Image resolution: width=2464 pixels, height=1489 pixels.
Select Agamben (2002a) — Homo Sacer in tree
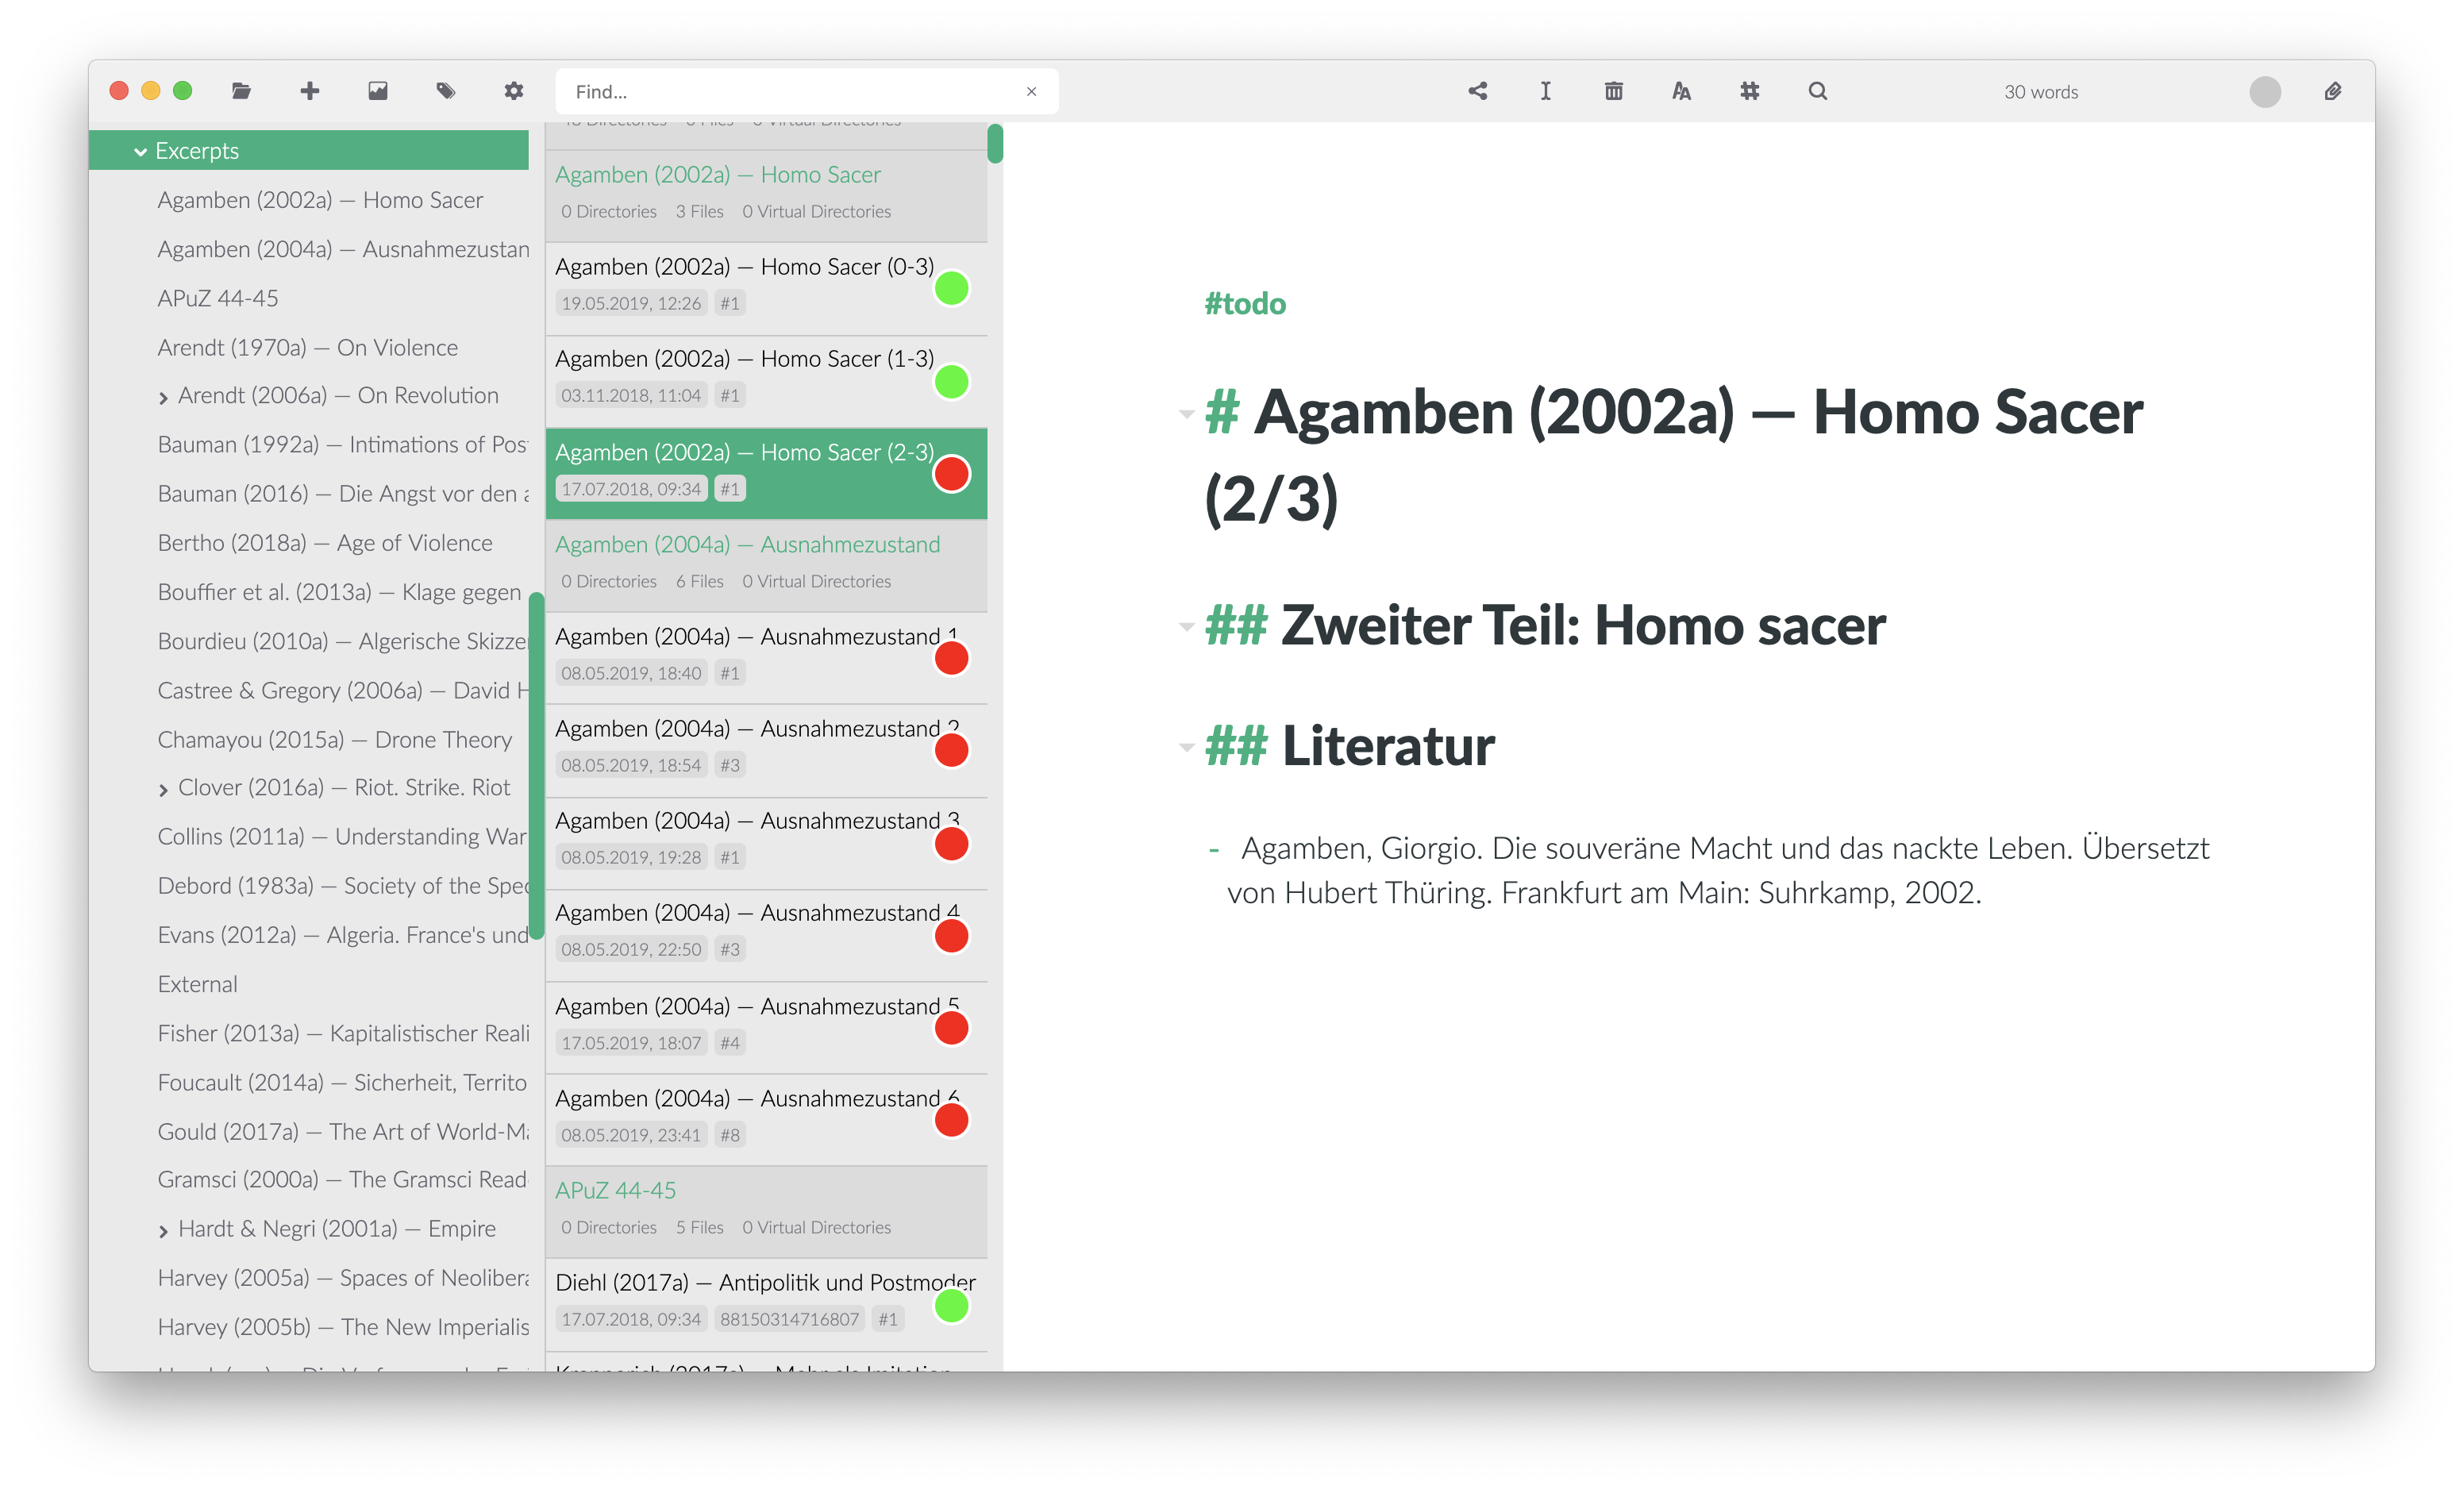point(320,200)
